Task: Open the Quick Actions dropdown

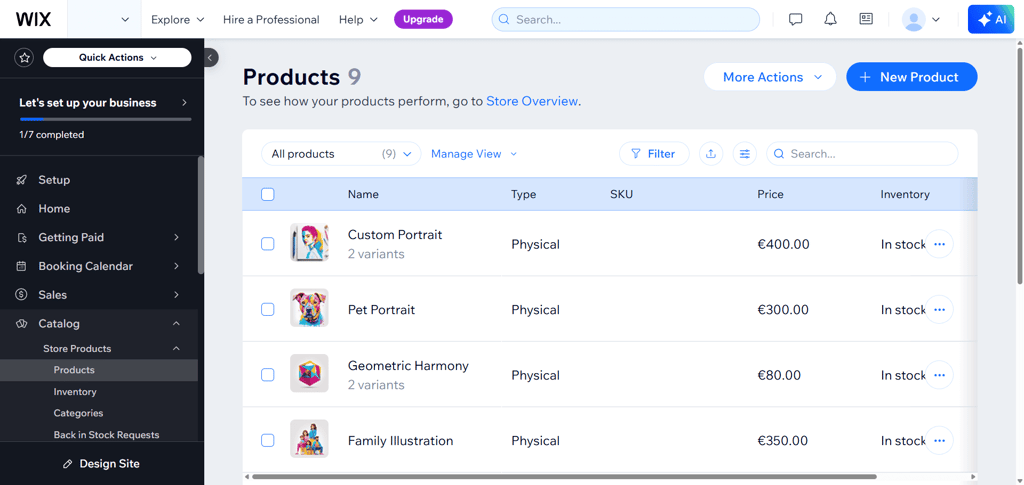Action: coord(118,57)
